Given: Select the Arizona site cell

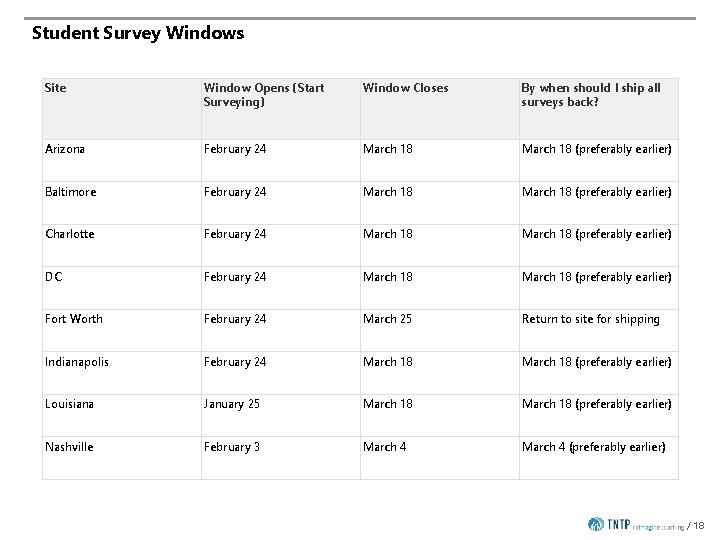Looking at the screenshot, I should (65, 149).
